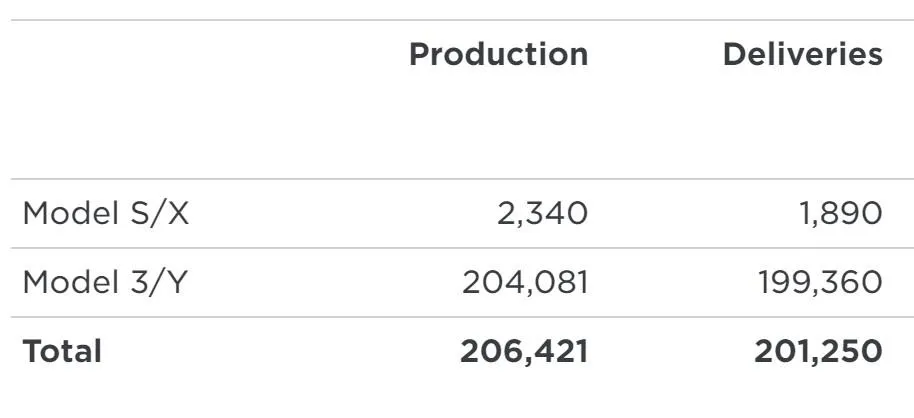Screen dimensions: 914x418
Task: Click the divider line above Total row
Action: [460, 317]
